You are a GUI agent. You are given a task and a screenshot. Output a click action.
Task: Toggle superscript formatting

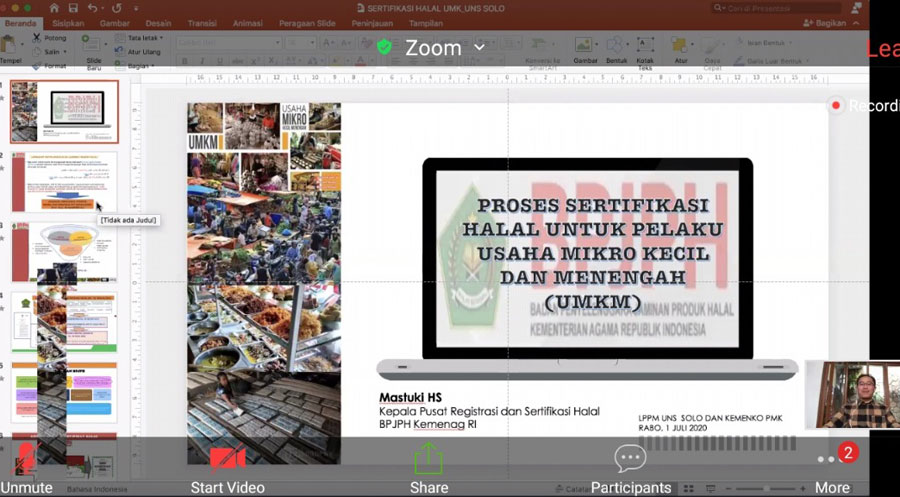[x=254, y=61]
